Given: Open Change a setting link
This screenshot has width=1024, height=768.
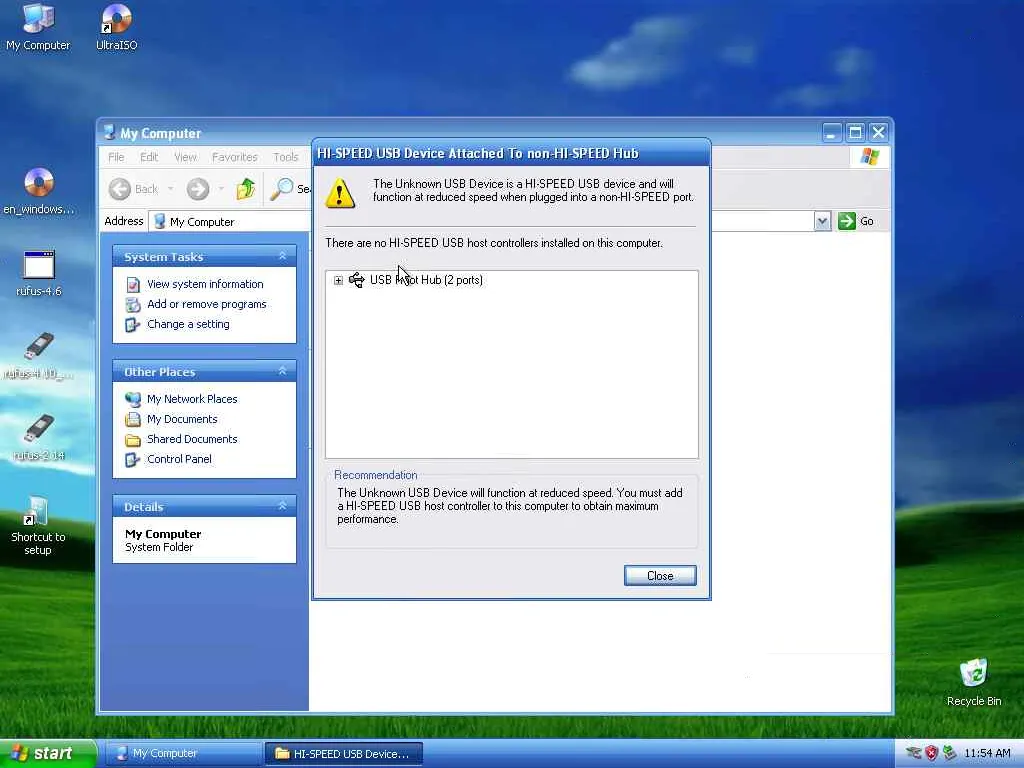Looking at the screenshot, I should [x=188, y=325].
